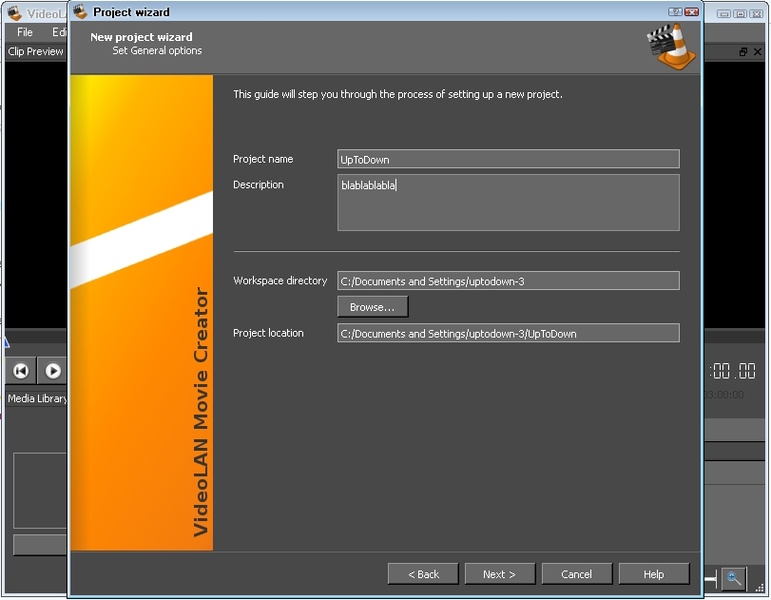Click the Project name input field
This screenshot has height=600, width=771.
508,159
